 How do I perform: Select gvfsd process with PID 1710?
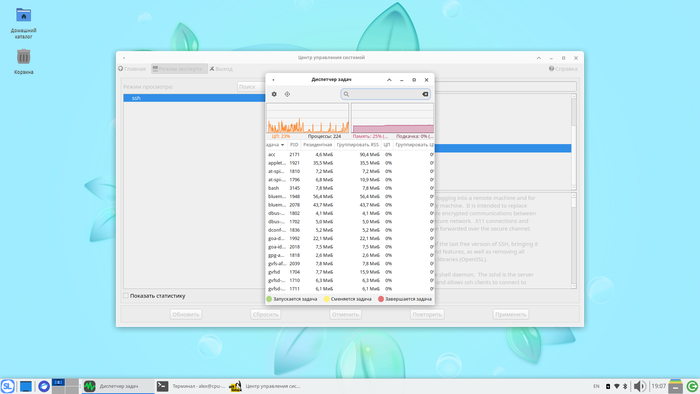click(x=350, y=280)
